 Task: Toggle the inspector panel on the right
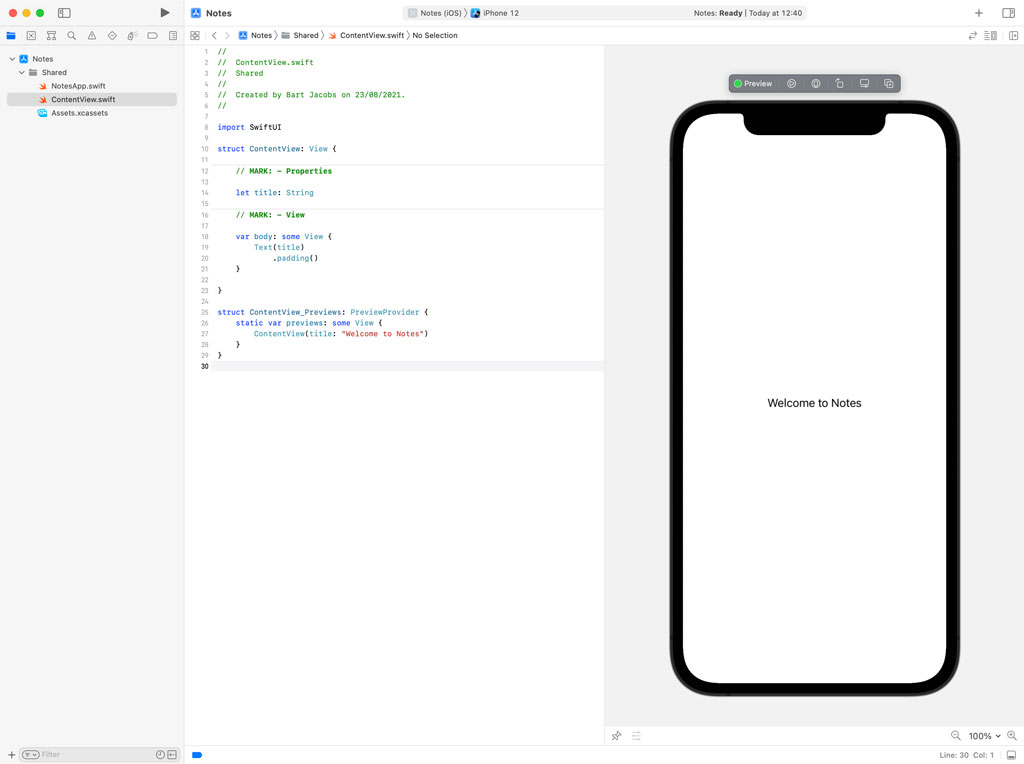pyautogui.click(x=1008, y=13)
